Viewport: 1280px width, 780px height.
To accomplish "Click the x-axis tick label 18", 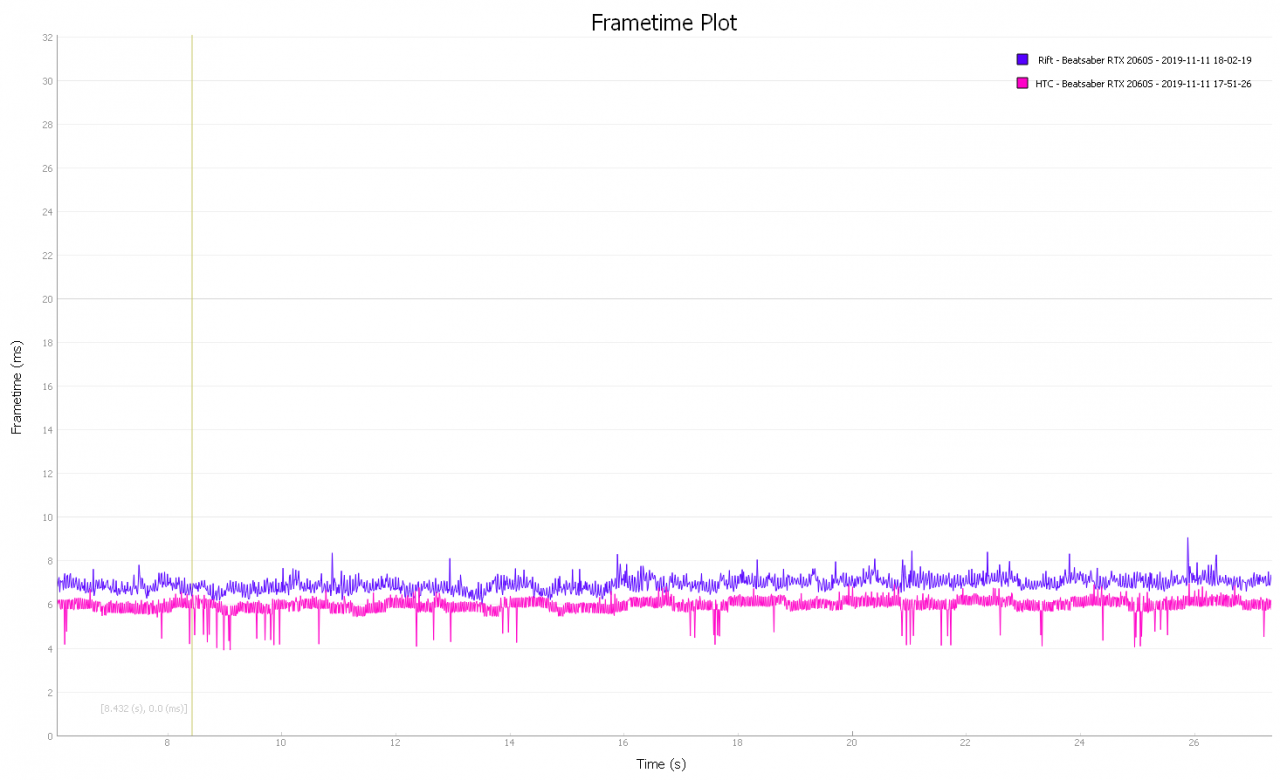I will click(x=737, y=743).
